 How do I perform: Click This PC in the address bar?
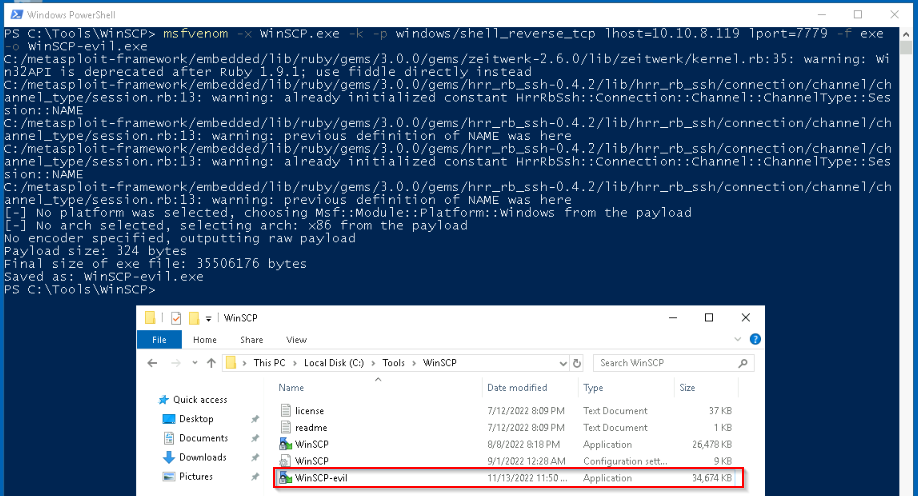(269, 363)
